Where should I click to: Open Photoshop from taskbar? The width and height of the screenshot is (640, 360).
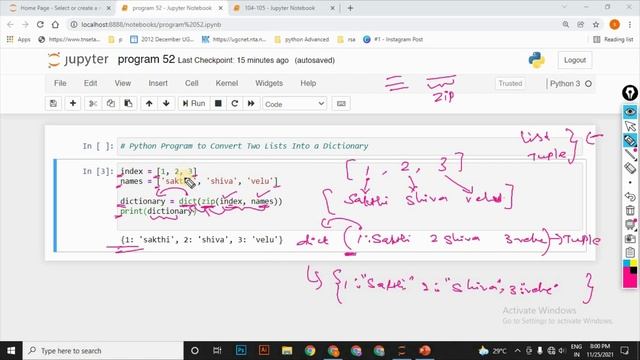[x=241, y=351]
